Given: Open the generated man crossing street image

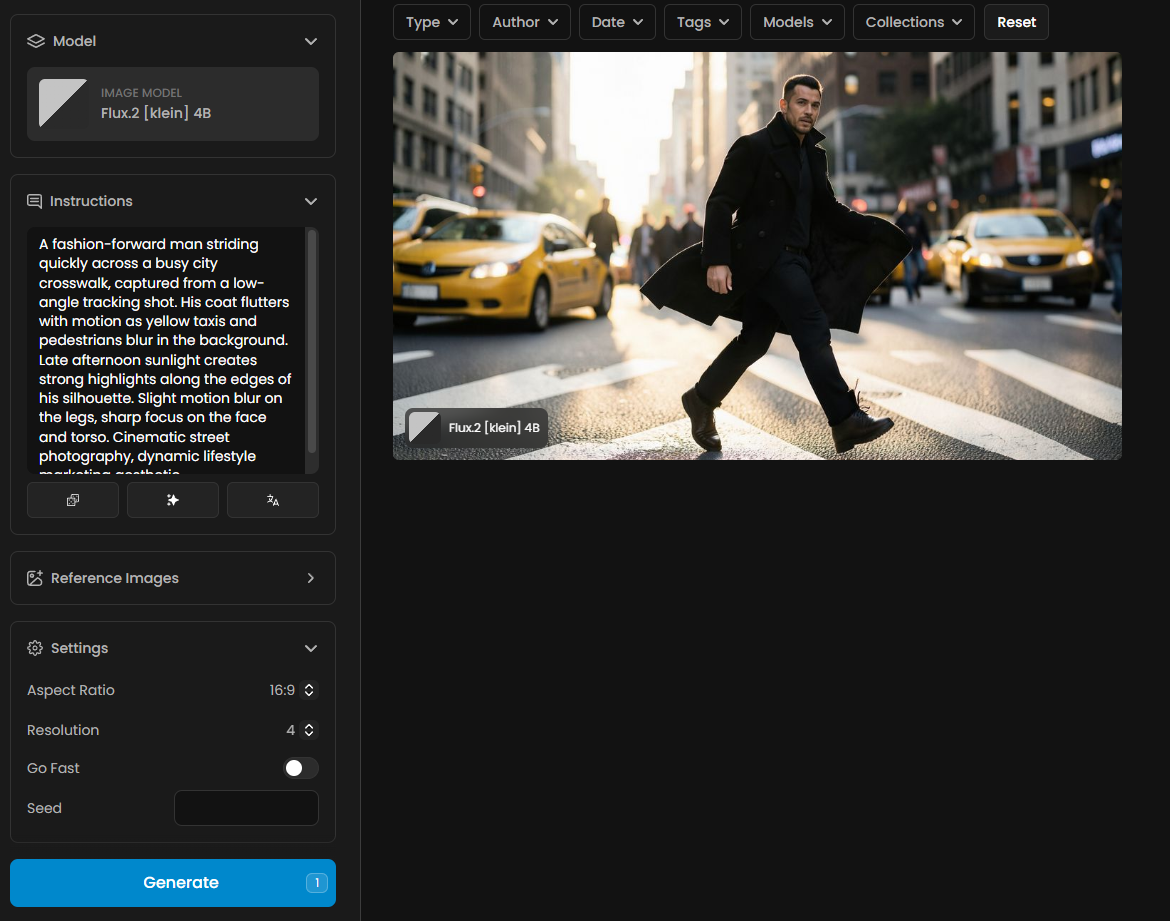Looking at the screenshot, I should coord(757,255).
